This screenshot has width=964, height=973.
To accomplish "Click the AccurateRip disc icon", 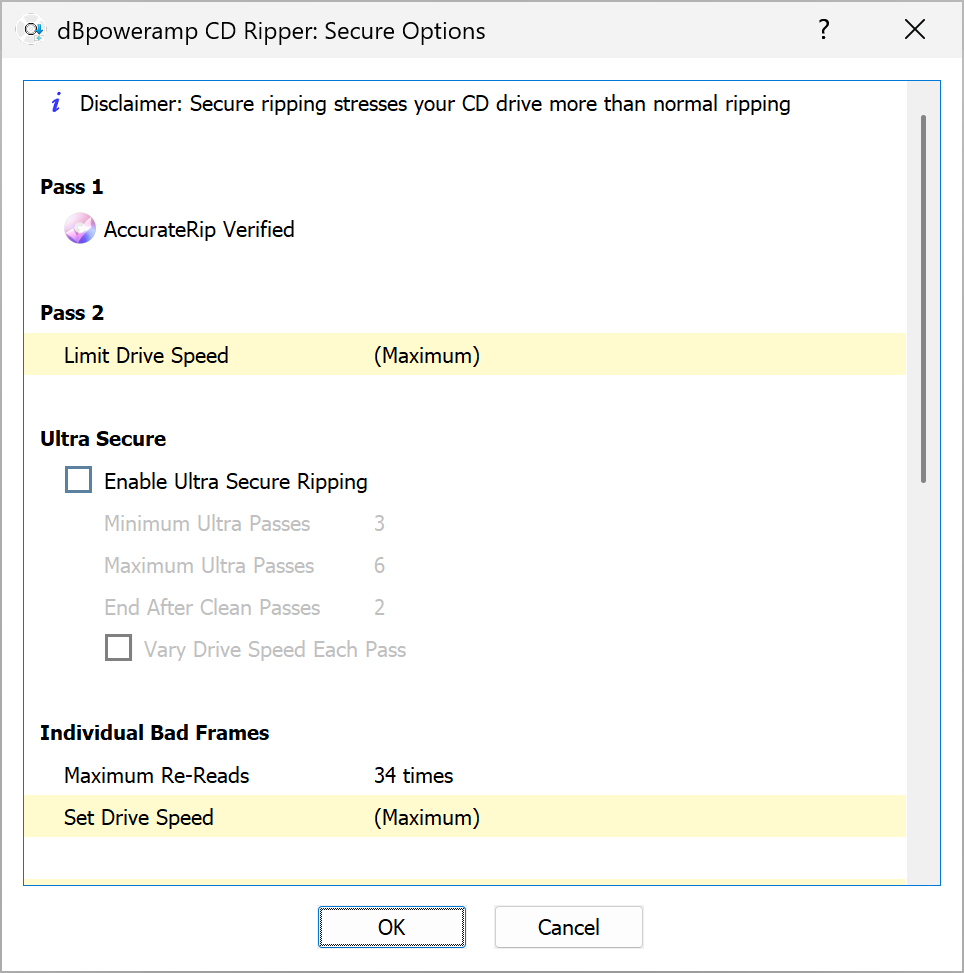I will coord(80,230).
